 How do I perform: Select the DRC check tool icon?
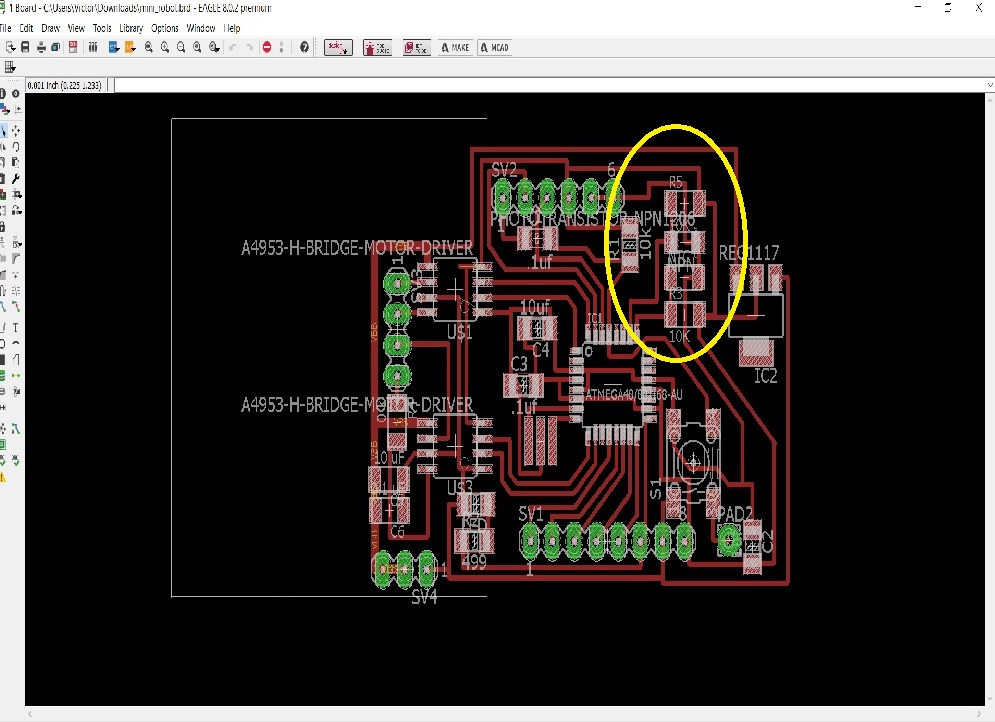pos(16,460)
